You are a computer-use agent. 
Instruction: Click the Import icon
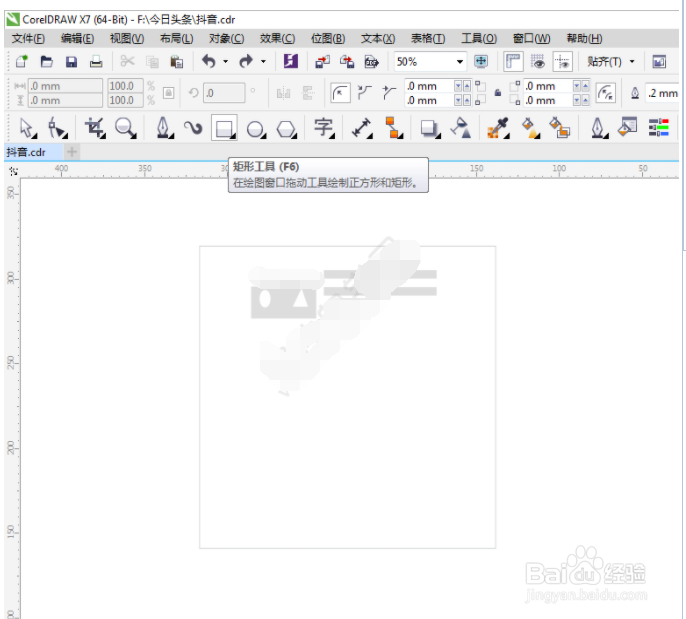click(x=322, y=62)
